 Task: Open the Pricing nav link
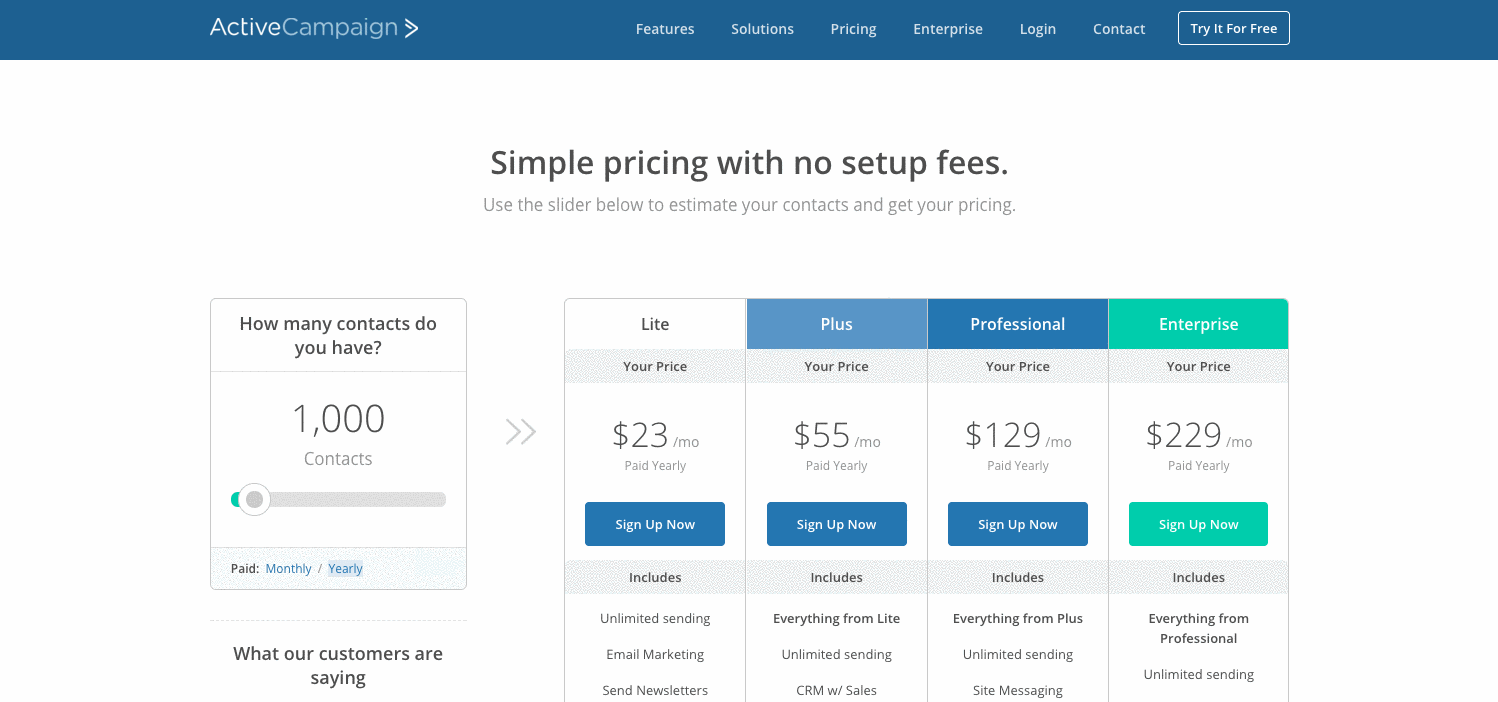click(853, 29)
